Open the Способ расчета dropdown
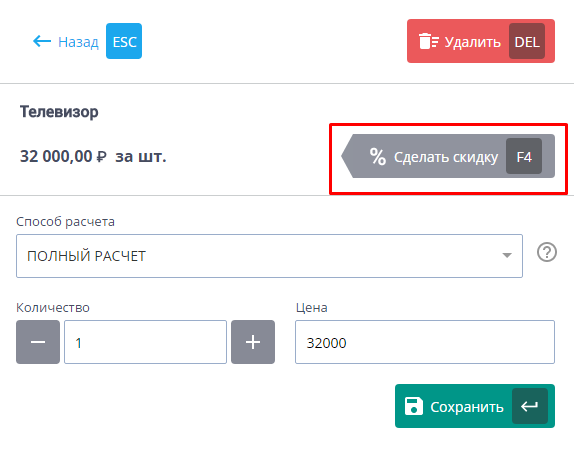The width and height of the screenshot is (574, 449). (269, 256)
